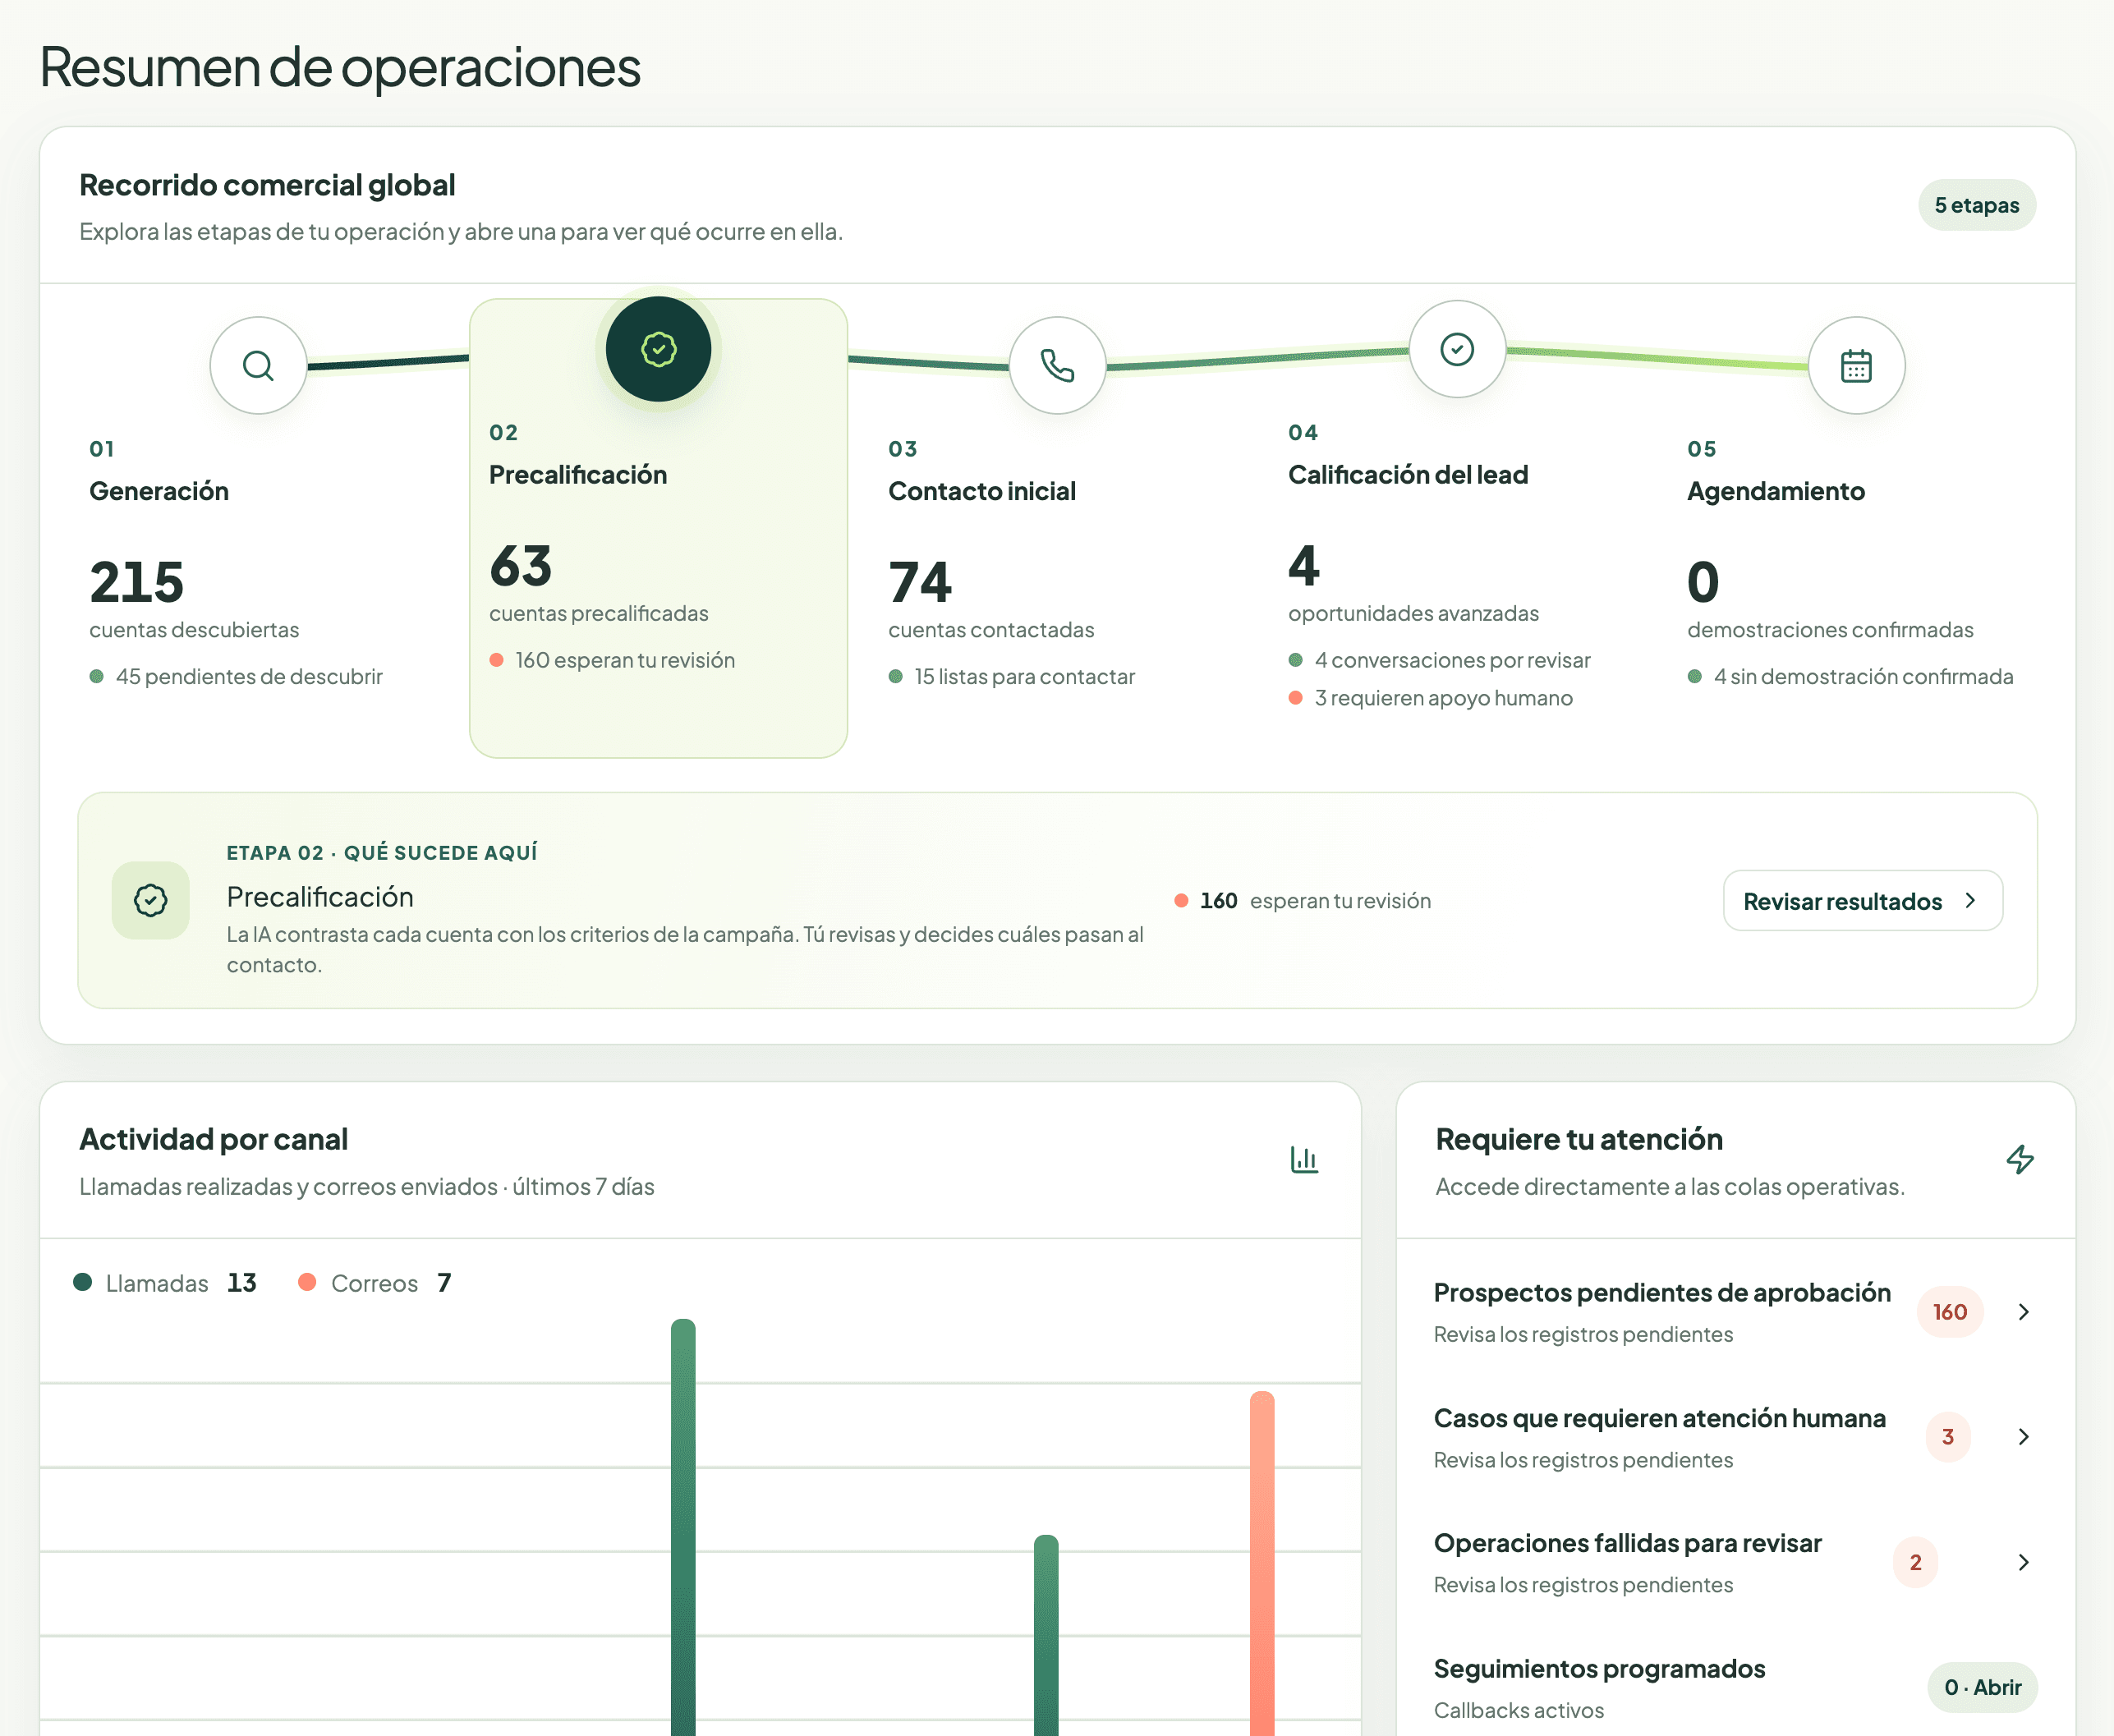Click the bar chart icon in Actividad por canal
The image size is (2114, 1736).
[1304, 1160]
